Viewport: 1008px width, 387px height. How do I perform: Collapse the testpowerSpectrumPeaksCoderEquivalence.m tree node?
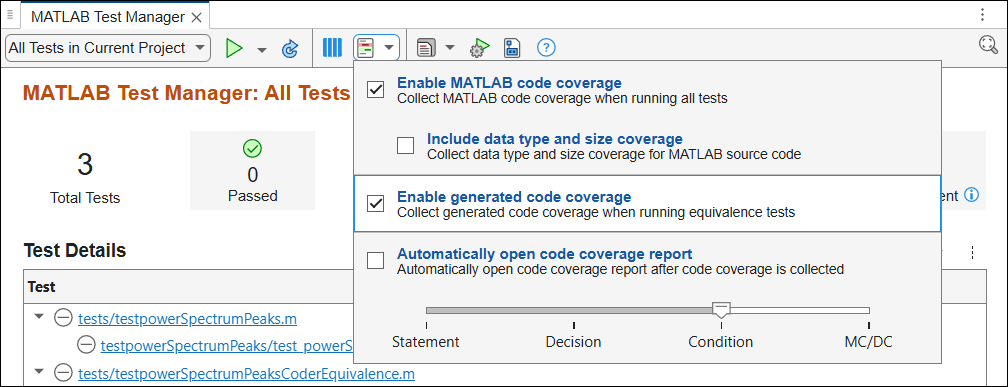[x=39, y=372]
